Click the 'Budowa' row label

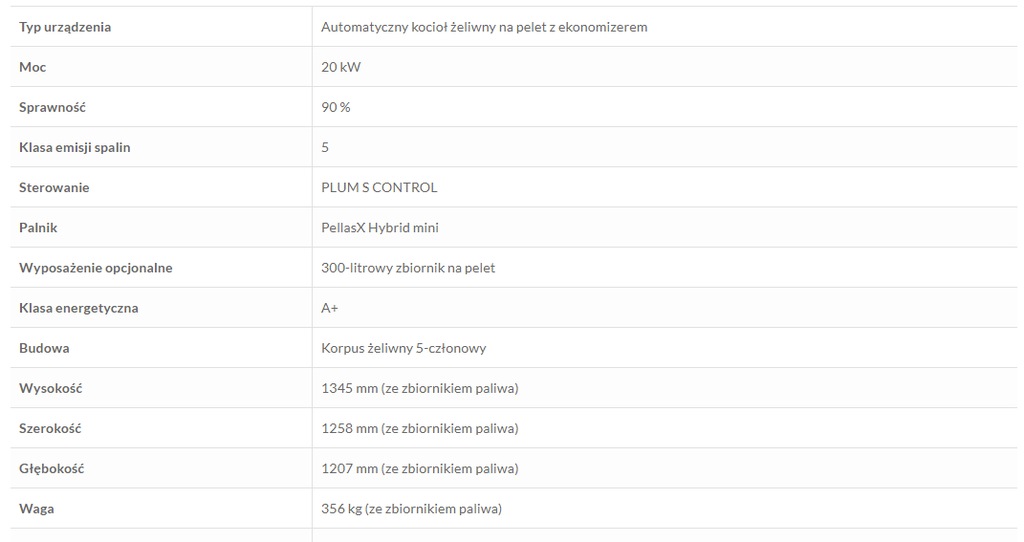click(x=44, y=348)
